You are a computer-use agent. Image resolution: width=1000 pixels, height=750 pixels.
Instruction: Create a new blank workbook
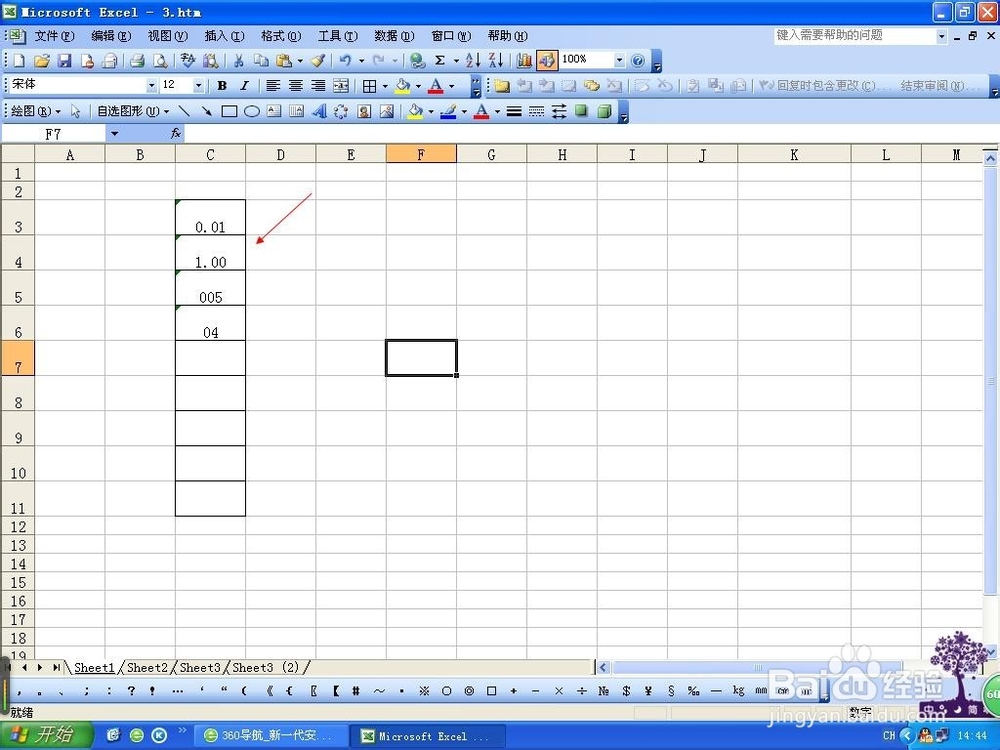(19, 61)
